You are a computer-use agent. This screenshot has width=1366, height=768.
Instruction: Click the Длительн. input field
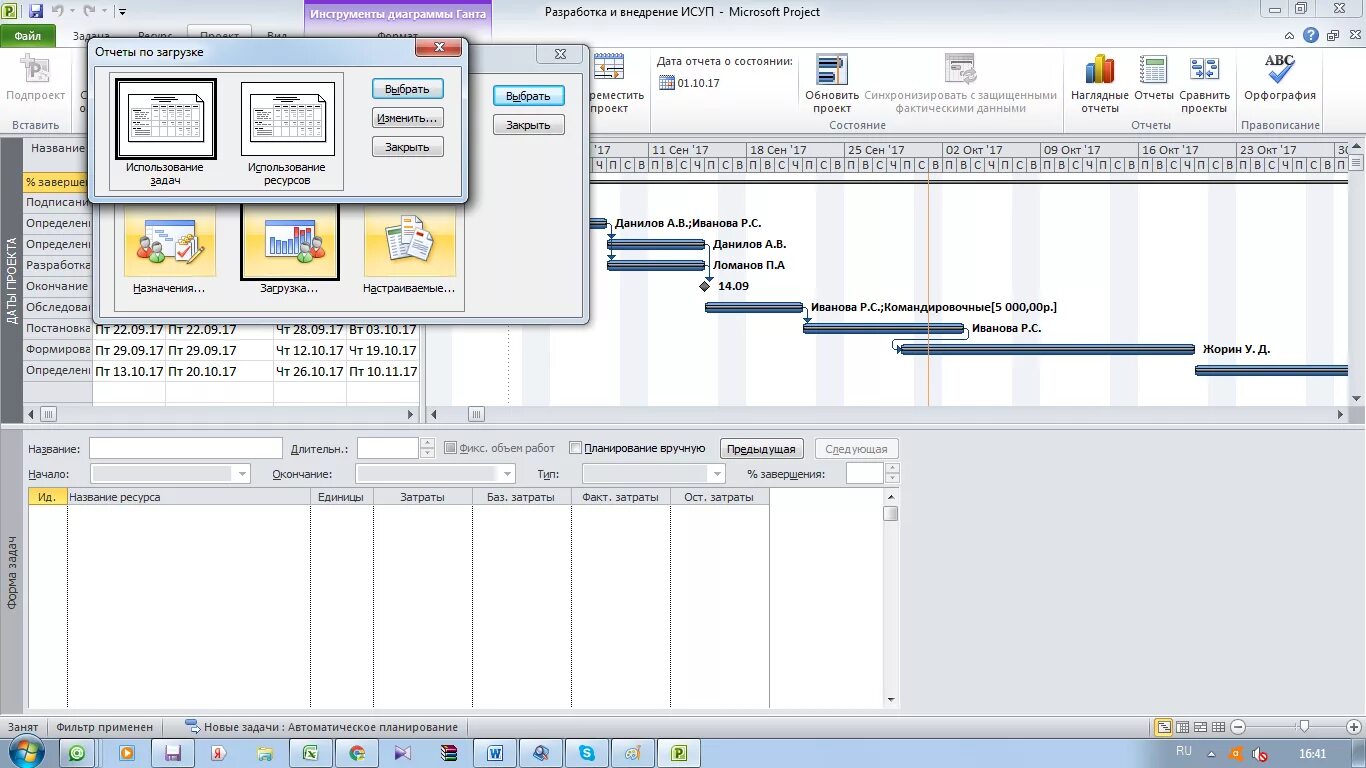388,449
